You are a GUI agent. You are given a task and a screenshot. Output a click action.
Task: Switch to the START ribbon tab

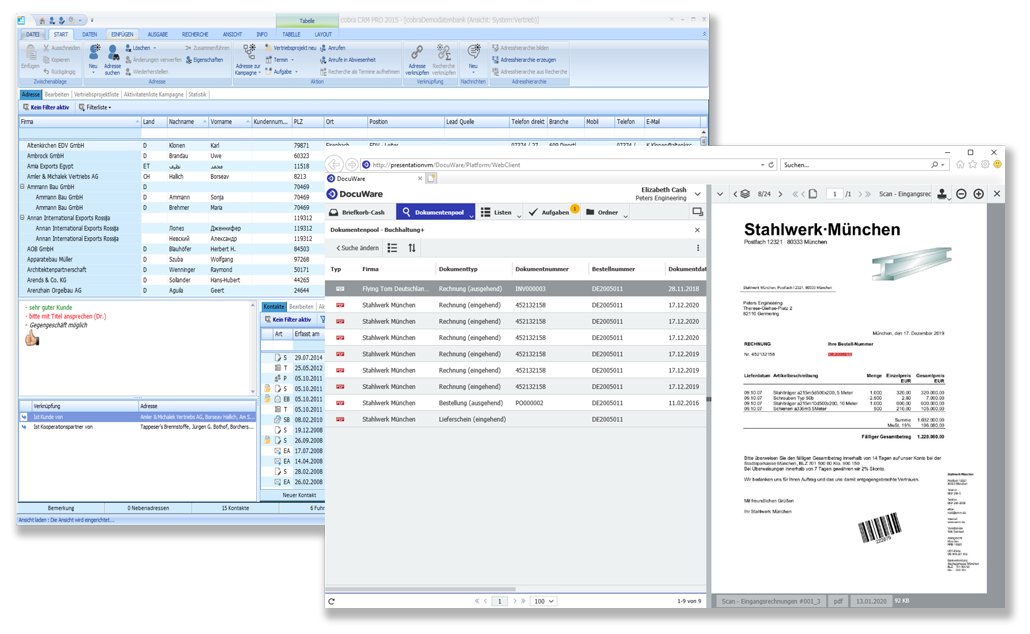[x=60, y=34]
